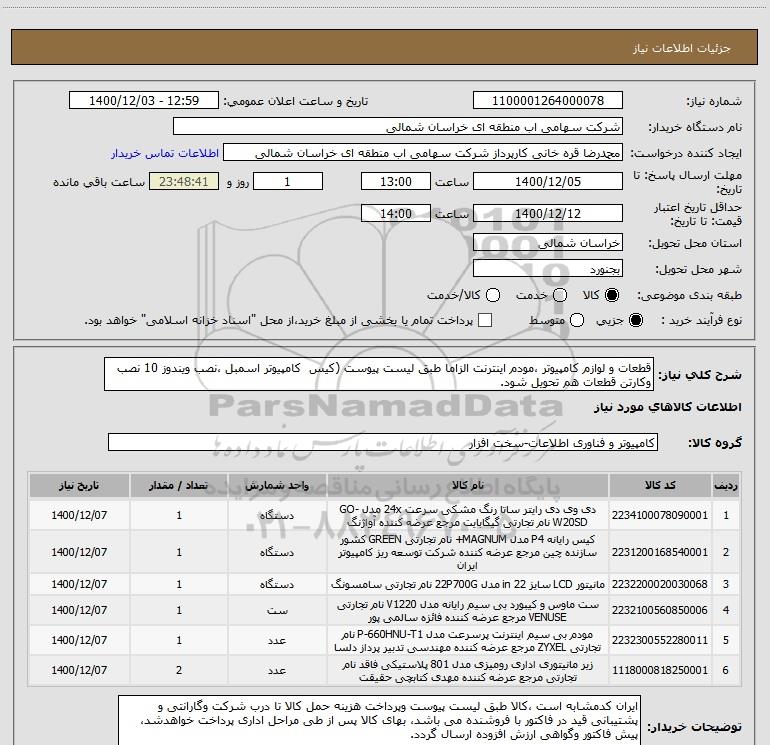Click item code 2232300552280011
Viewport: 770px width, 745px height.
pos(660,640)
